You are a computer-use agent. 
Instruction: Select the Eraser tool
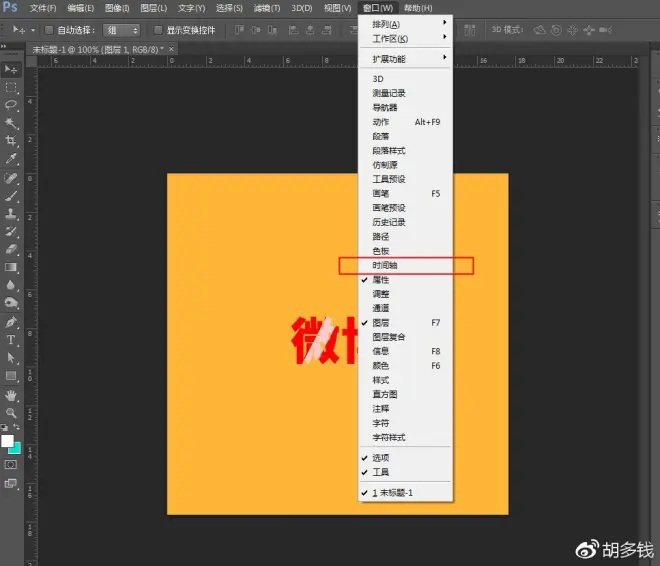11,249
